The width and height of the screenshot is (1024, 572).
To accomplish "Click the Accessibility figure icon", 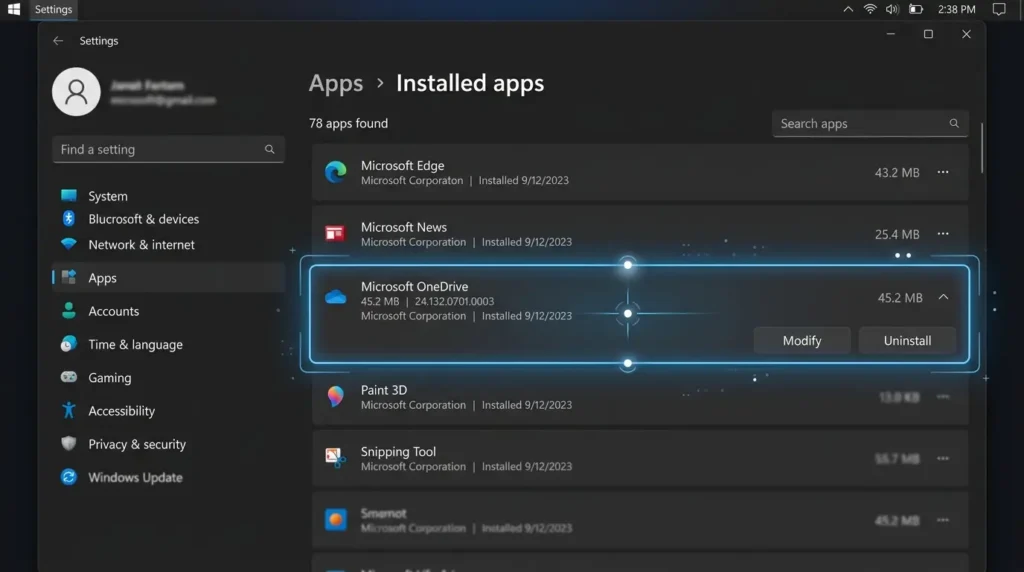I will [69, 410].
